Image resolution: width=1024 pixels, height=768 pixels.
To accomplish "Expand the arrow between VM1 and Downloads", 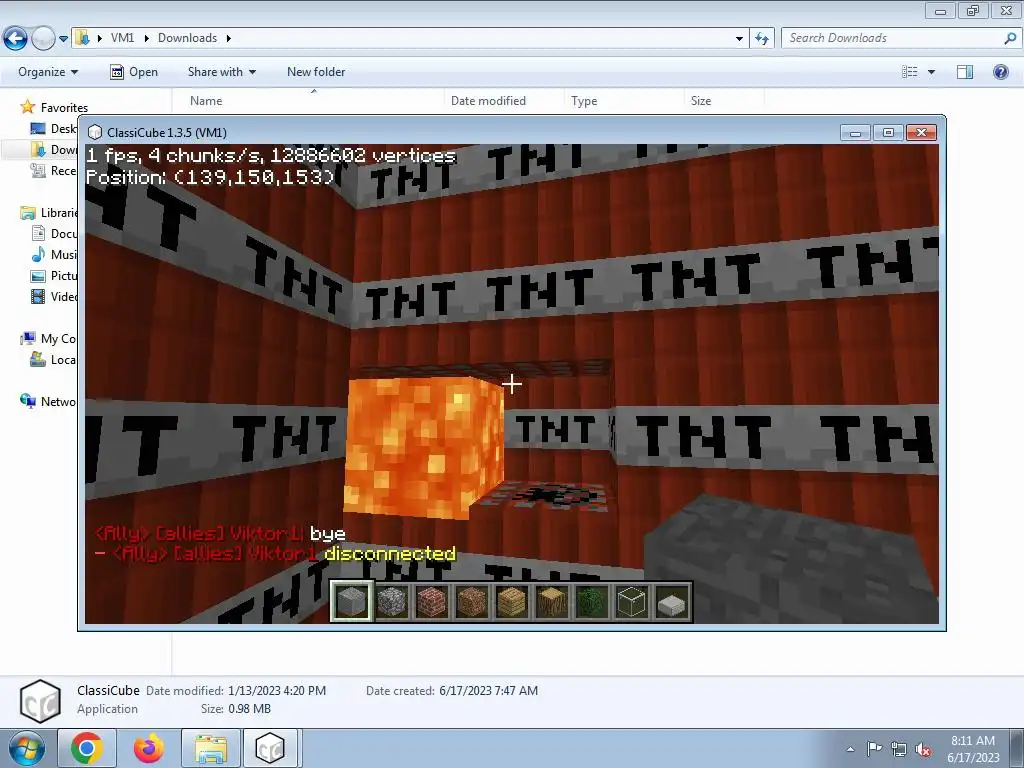I will (x=146, y=38).
